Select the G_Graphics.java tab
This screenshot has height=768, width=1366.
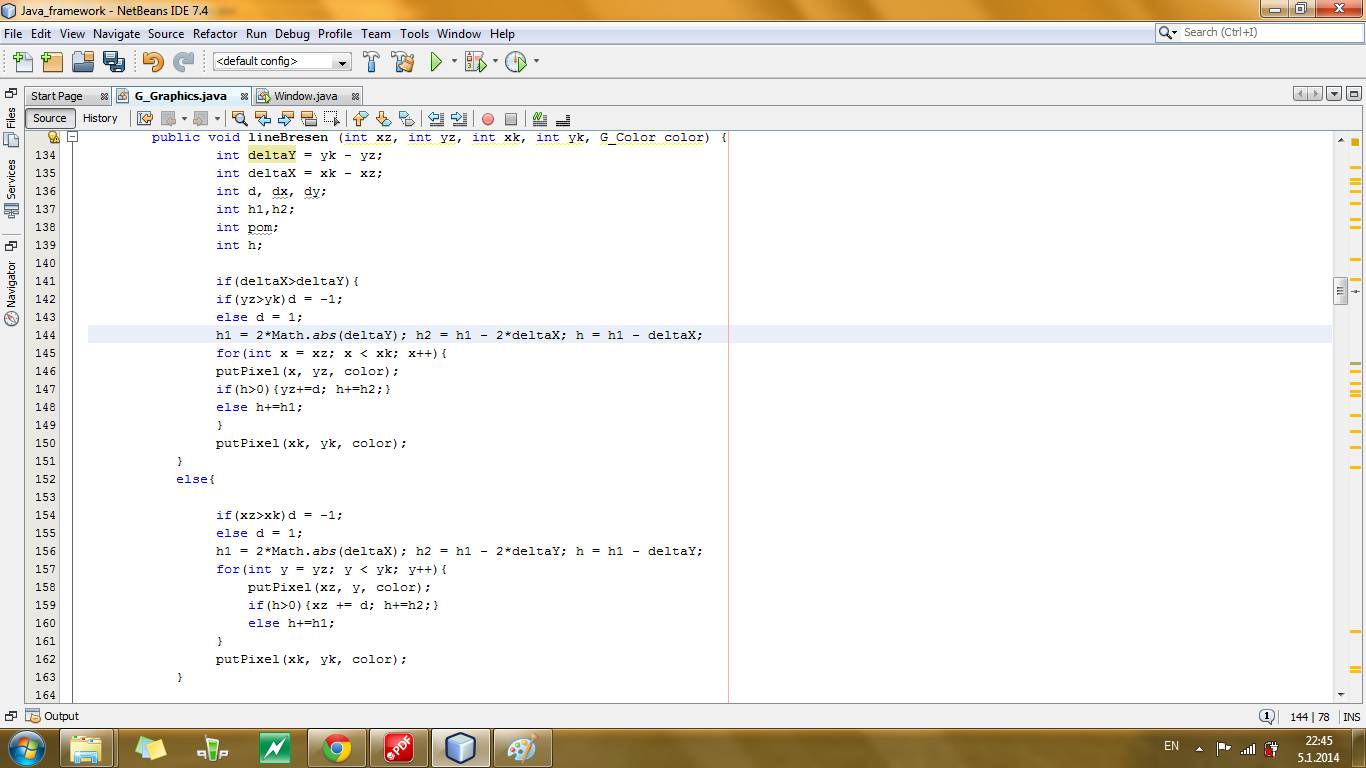(180, 96)
